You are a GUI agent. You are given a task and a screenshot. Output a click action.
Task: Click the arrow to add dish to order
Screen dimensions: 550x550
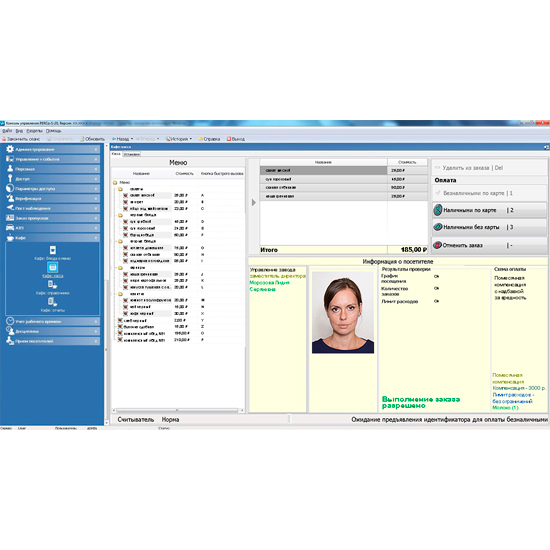point(254,202)
